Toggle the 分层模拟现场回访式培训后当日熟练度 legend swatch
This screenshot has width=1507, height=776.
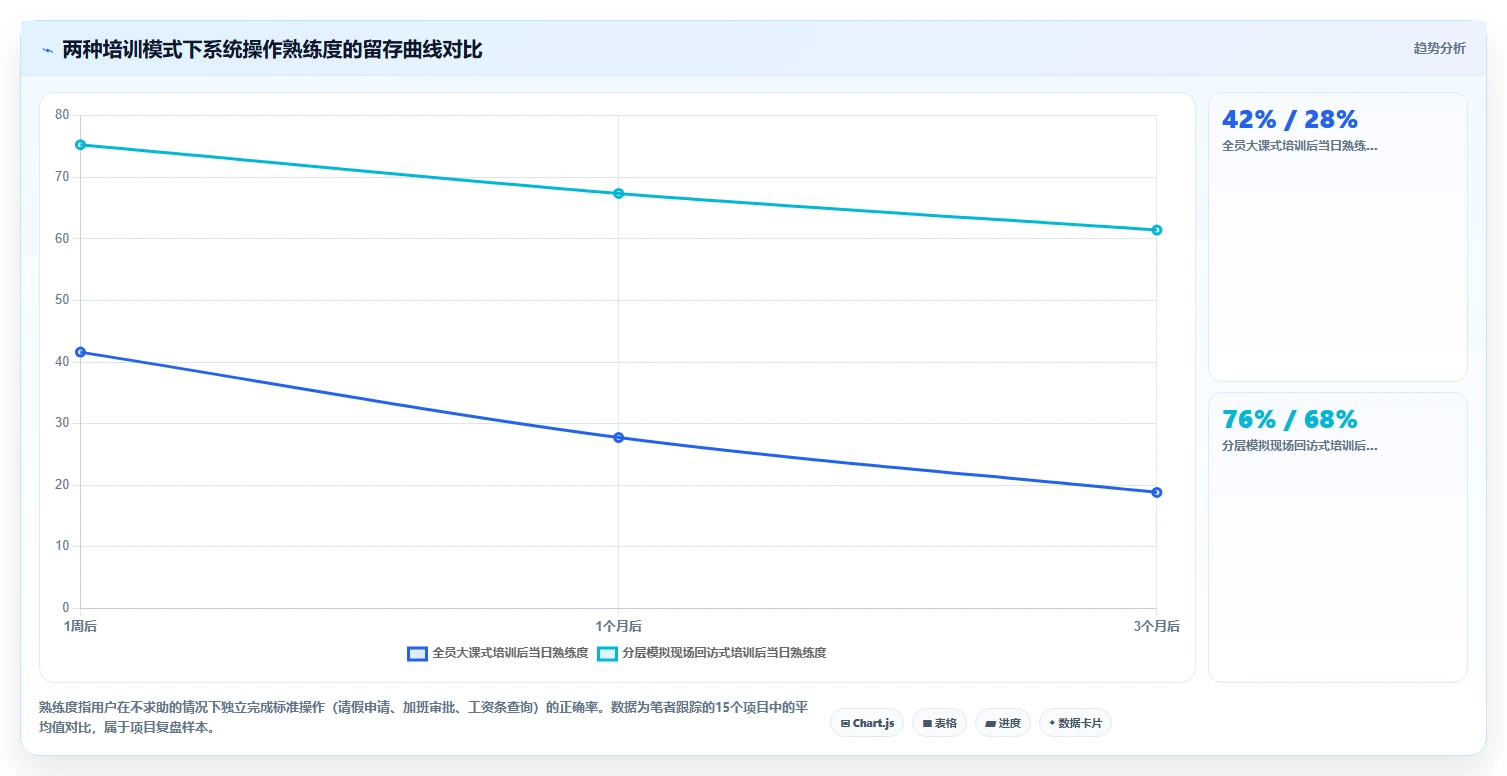(607, 654)
